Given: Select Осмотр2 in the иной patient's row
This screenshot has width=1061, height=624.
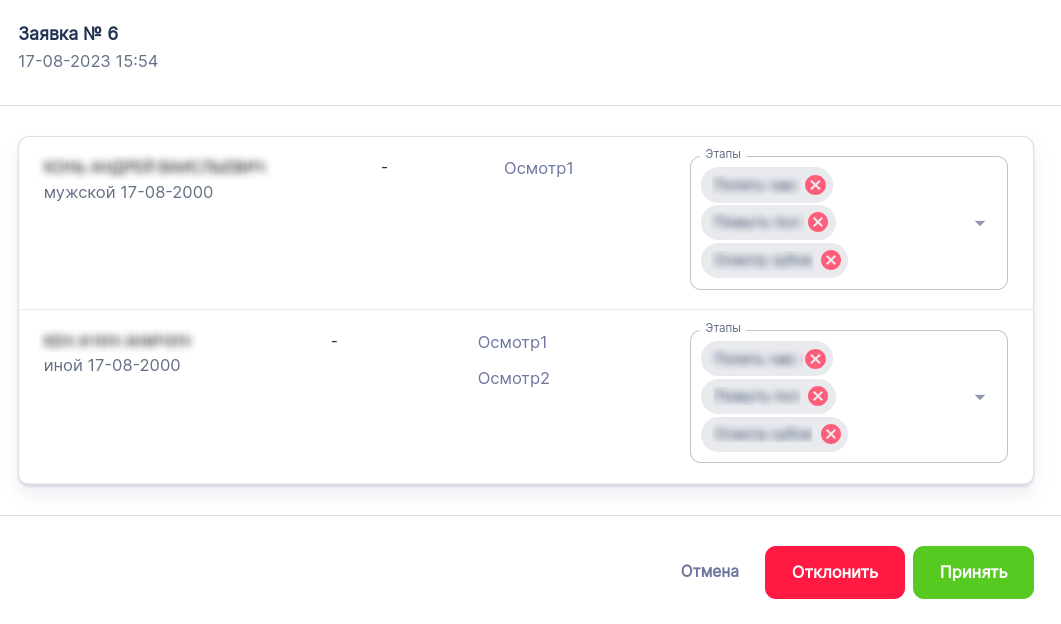Looking at the screenshot, I should (x=514, y=378).
